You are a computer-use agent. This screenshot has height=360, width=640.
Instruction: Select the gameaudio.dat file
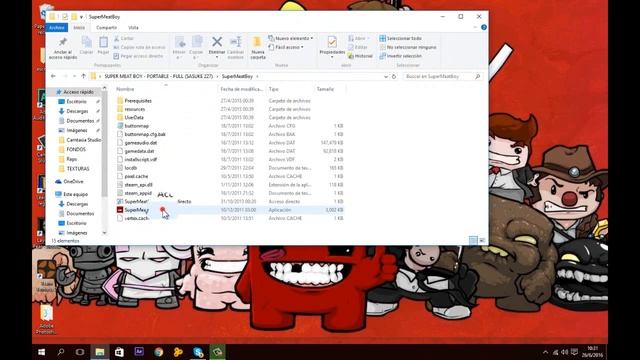tap(140, 143)
